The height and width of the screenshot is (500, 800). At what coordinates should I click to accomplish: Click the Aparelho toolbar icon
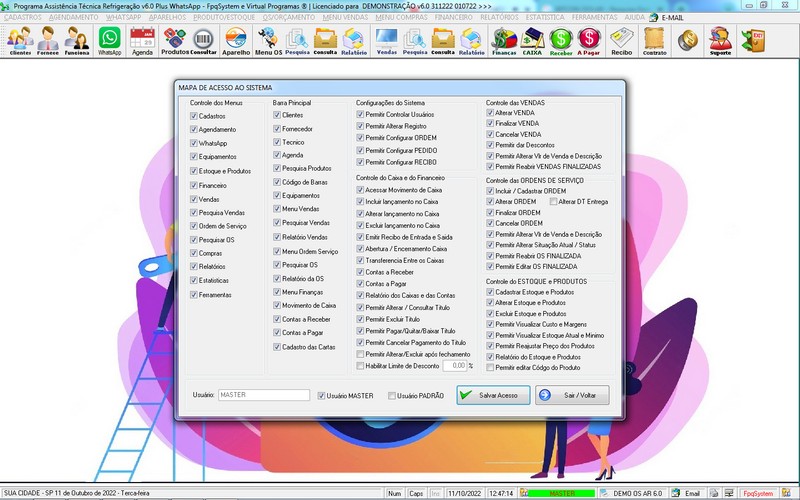click(x=236, y=40)
